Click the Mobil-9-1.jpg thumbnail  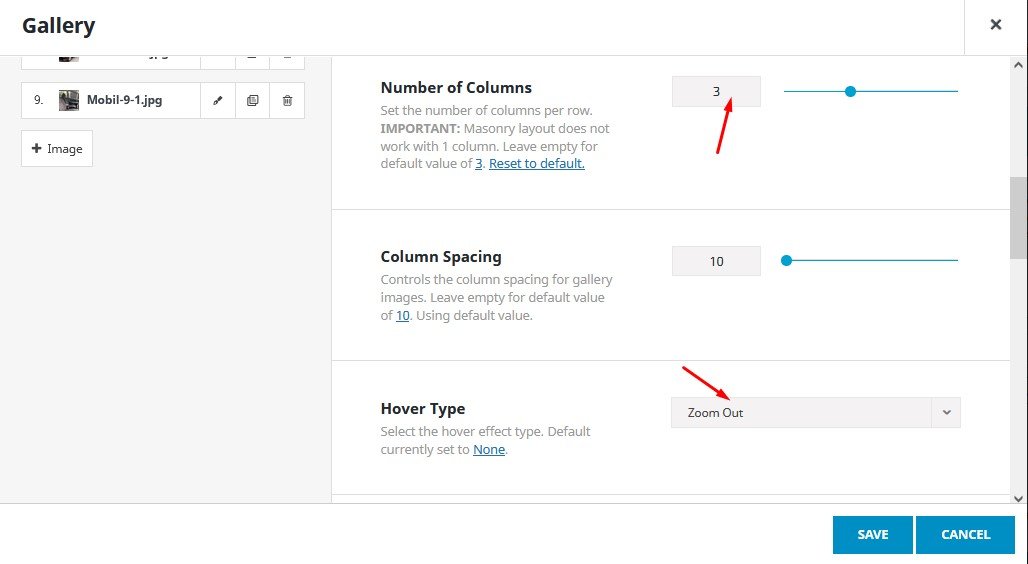click(69, 101)
